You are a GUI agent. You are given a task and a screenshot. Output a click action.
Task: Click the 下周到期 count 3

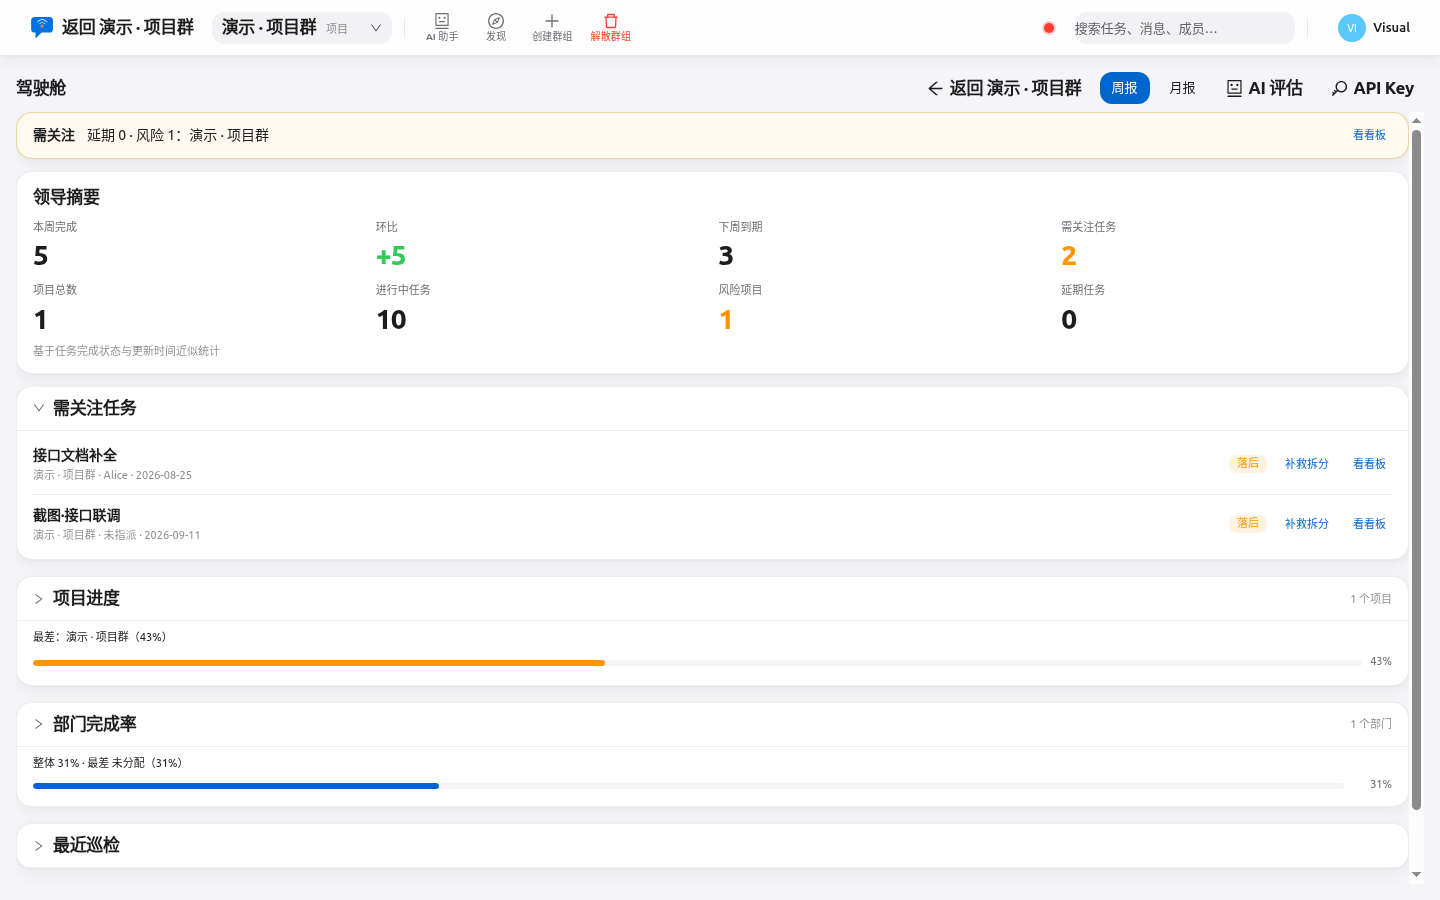(x=726, y=256)
